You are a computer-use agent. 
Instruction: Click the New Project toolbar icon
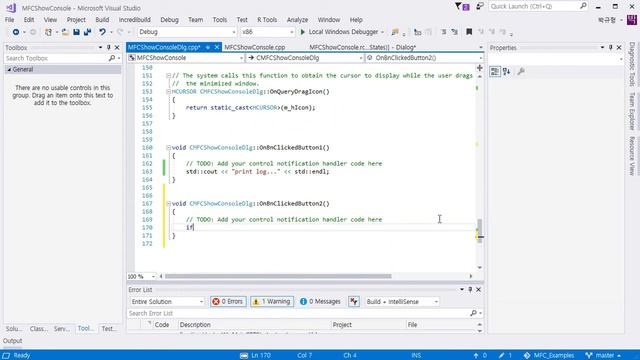(x=48, y=32)
